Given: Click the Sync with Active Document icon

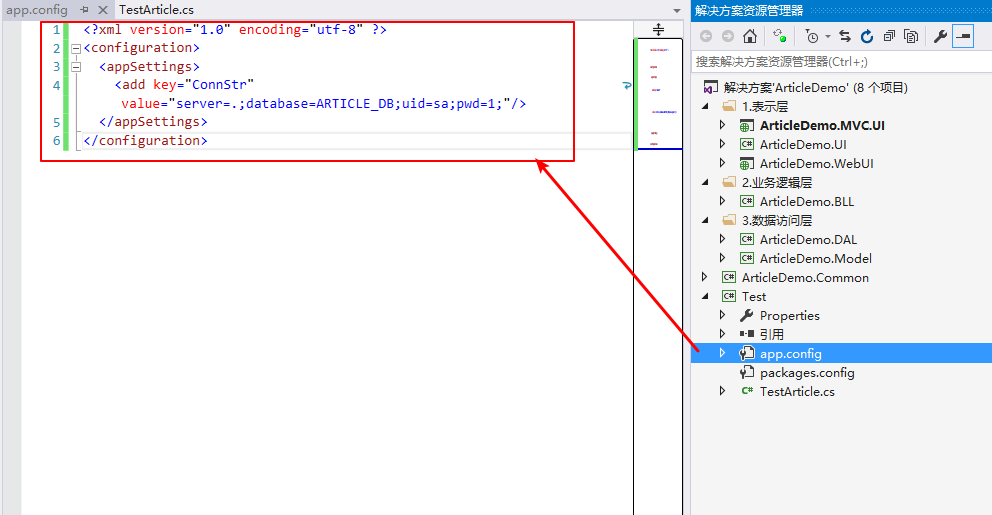Looking at the screenshot, I should click(845, 36).
